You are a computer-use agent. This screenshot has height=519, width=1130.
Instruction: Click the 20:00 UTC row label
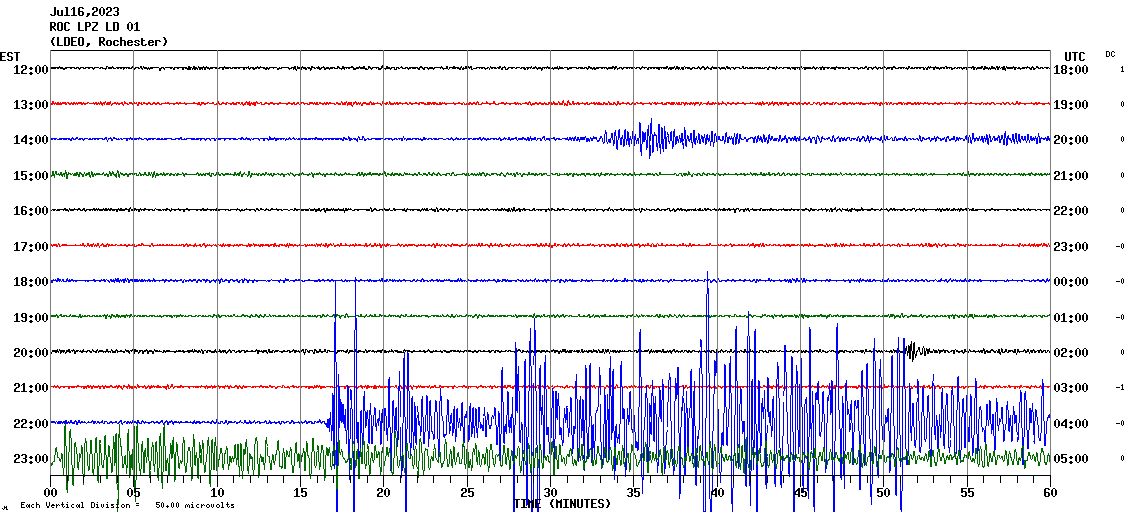(1071, 140)
